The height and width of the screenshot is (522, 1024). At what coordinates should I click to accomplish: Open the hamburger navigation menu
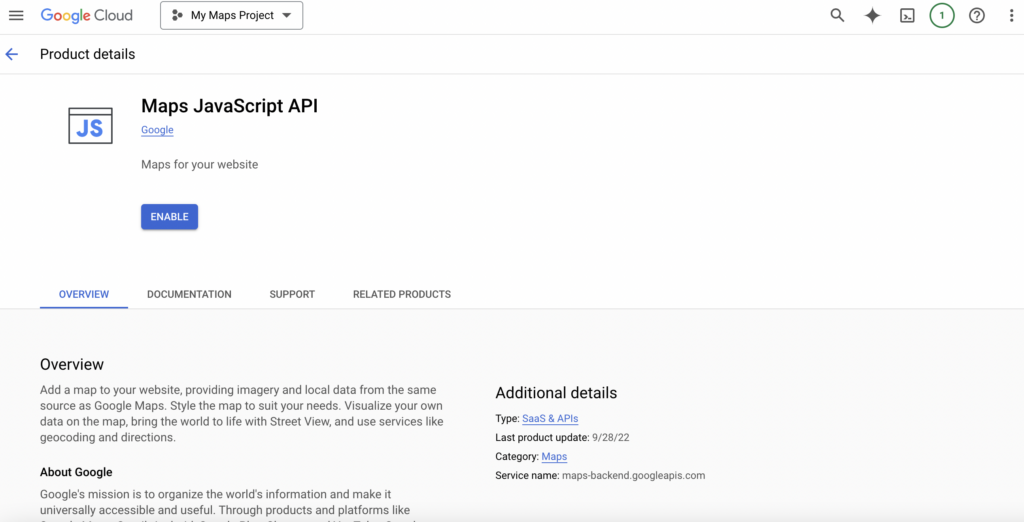[16, 16]
